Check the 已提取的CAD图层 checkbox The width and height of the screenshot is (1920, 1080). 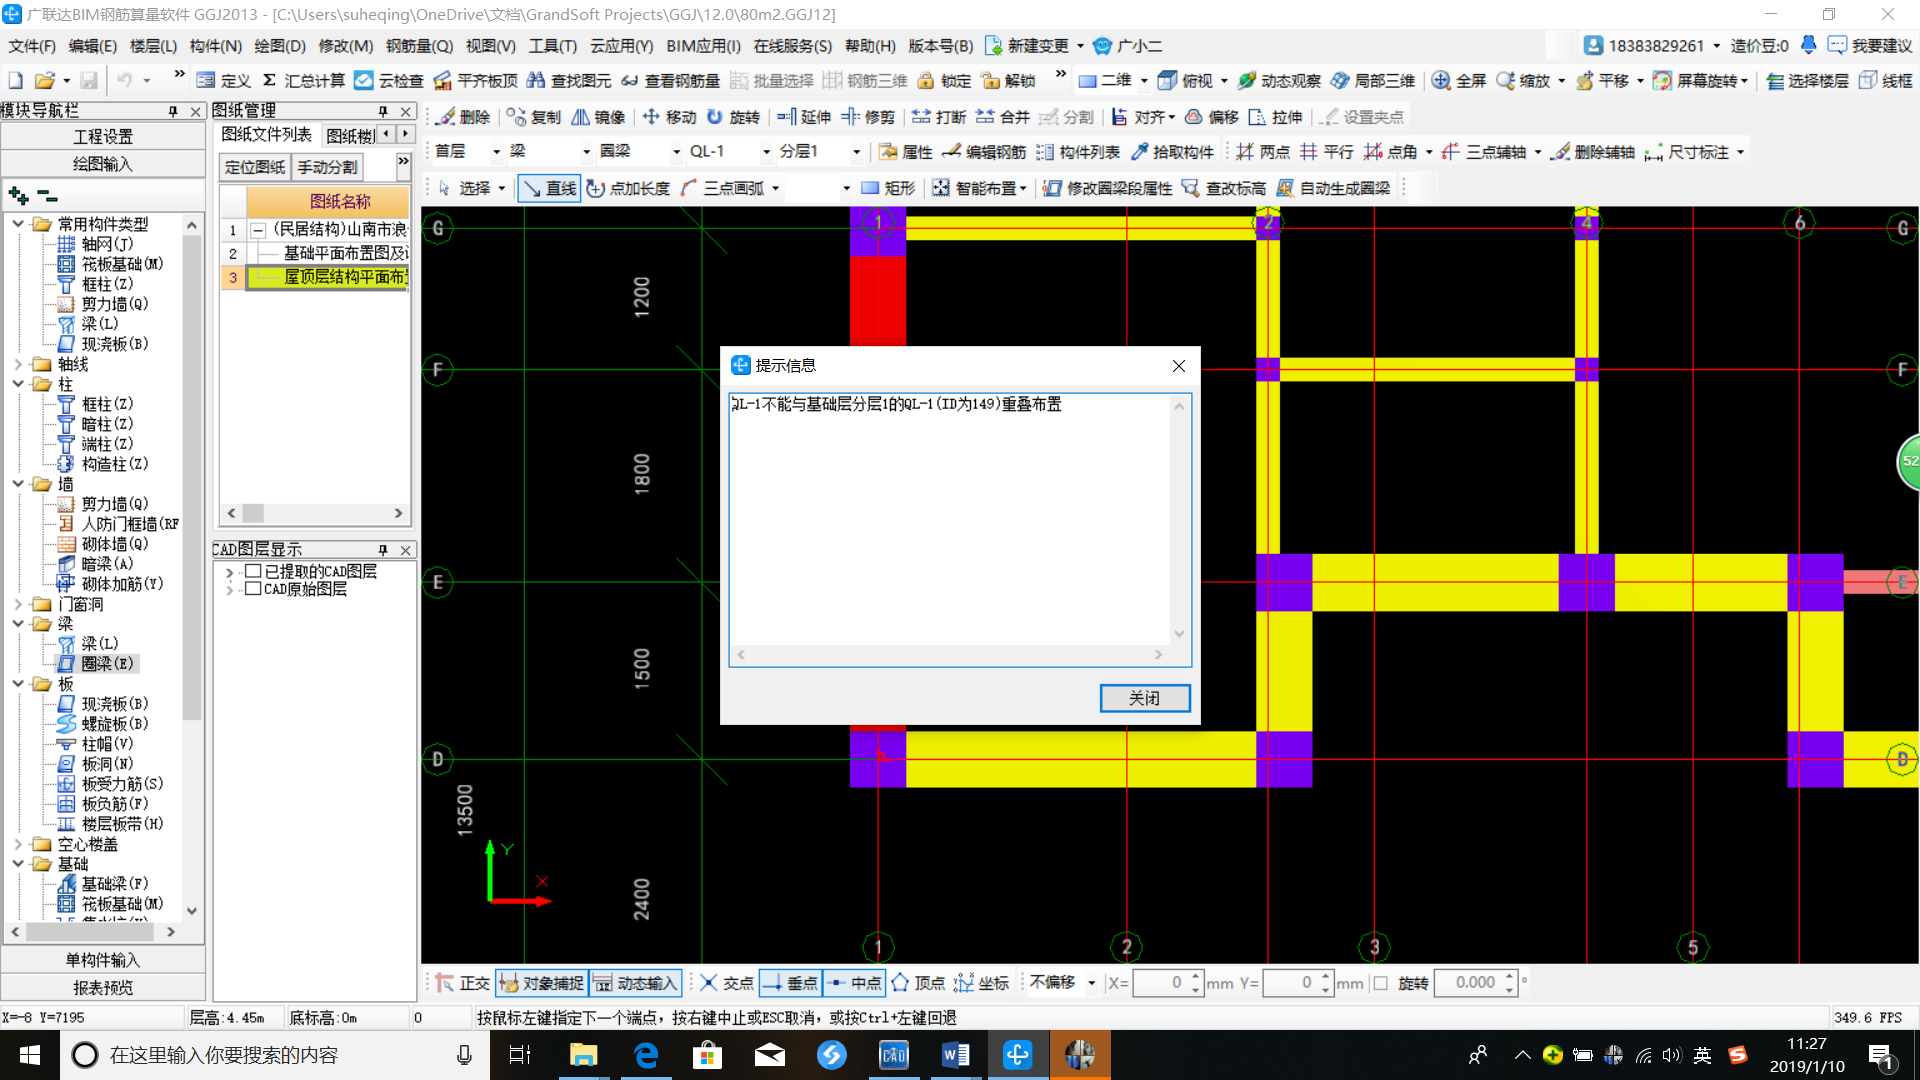click(x=253, y=571)
